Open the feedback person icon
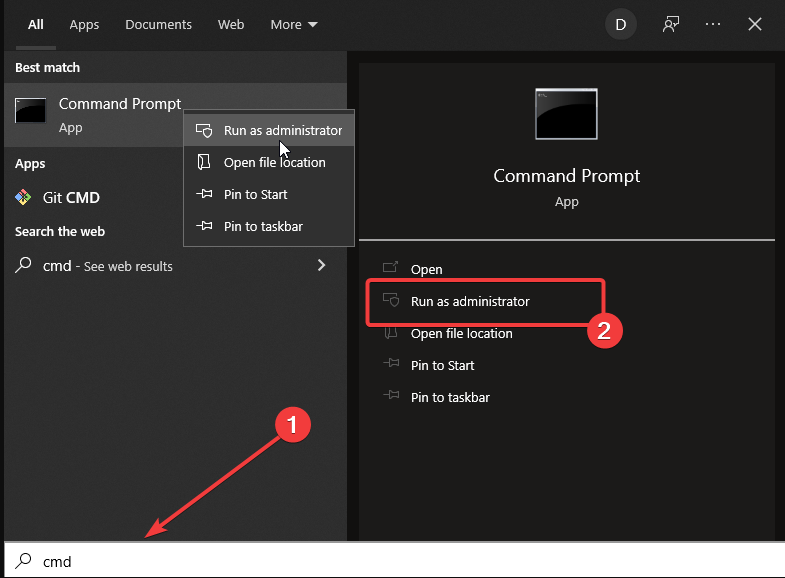The height and width of the screenshot is (578, 785). (671, 24)
